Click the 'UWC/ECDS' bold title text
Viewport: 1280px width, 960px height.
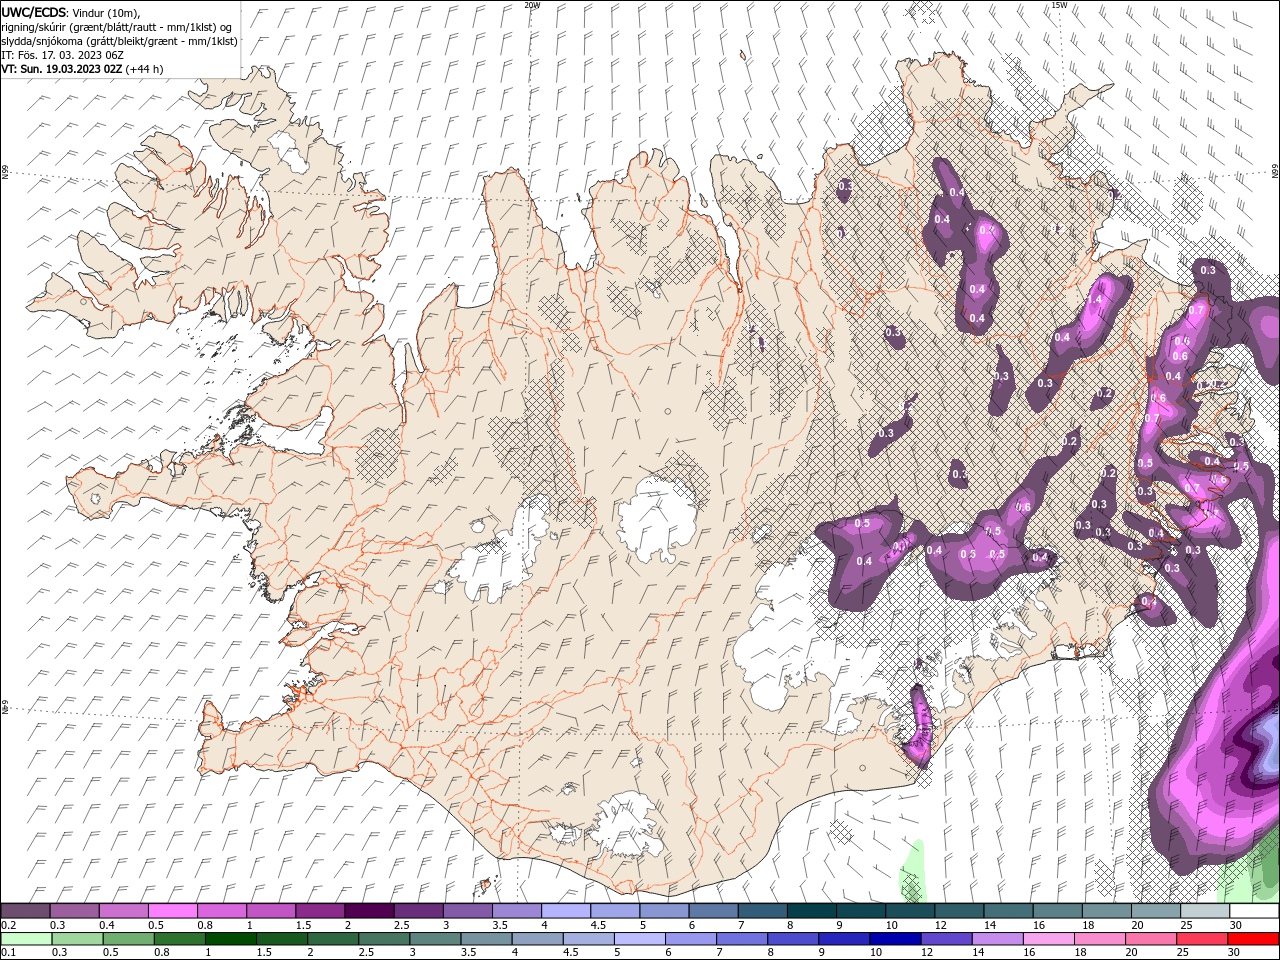34,11
